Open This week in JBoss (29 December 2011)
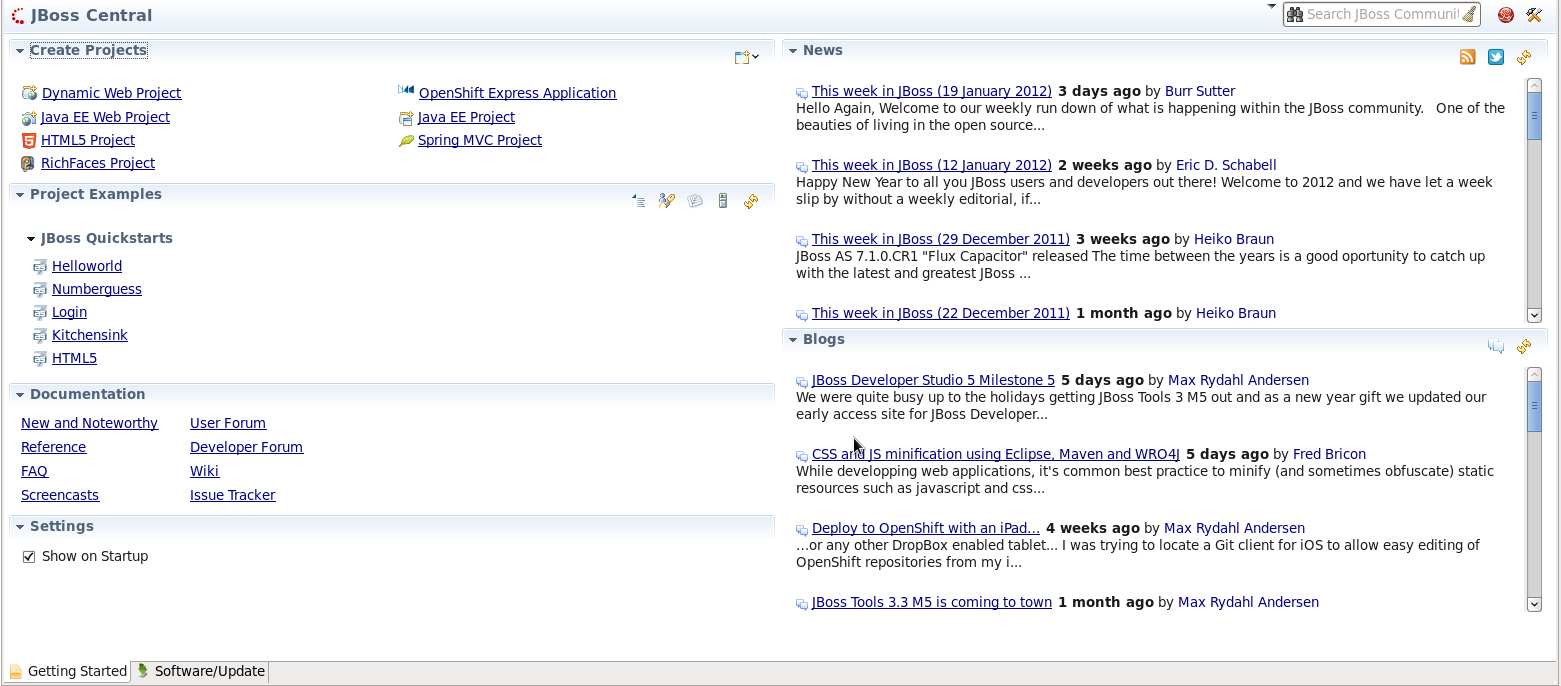 [941, 239]
